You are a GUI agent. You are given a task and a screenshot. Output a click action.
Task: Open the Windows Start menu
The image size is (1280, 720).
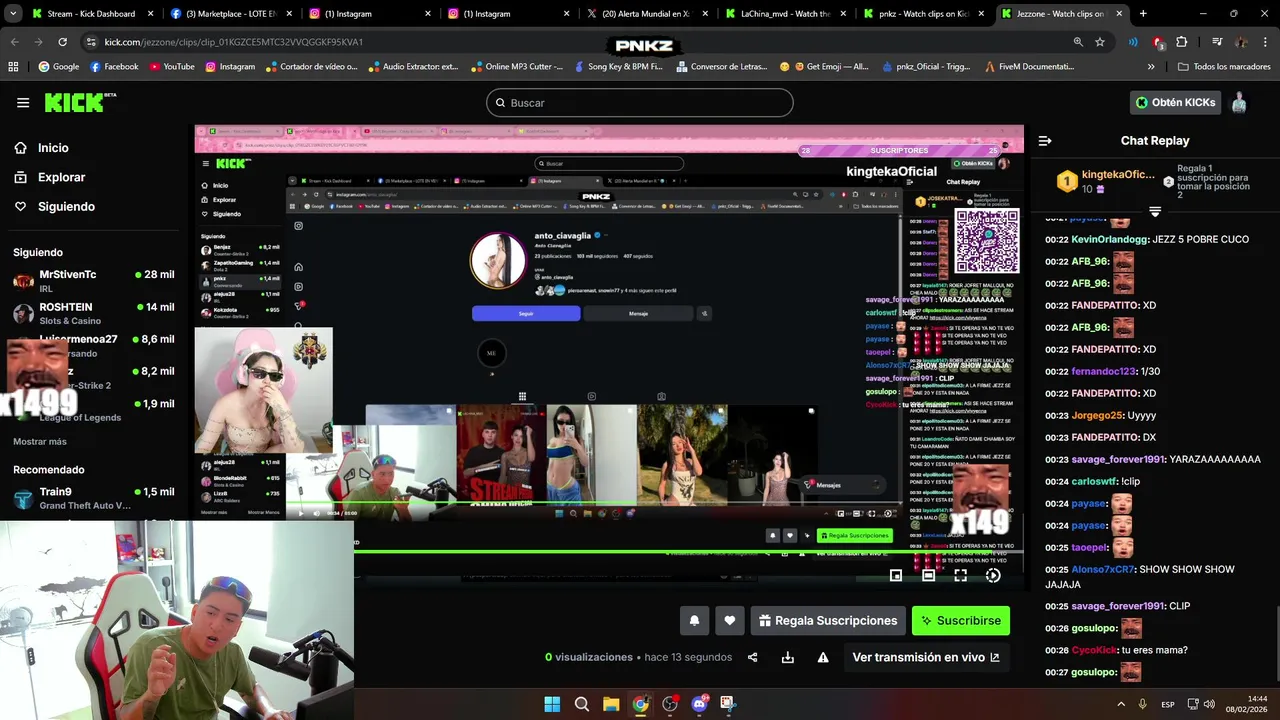point(552,704)
